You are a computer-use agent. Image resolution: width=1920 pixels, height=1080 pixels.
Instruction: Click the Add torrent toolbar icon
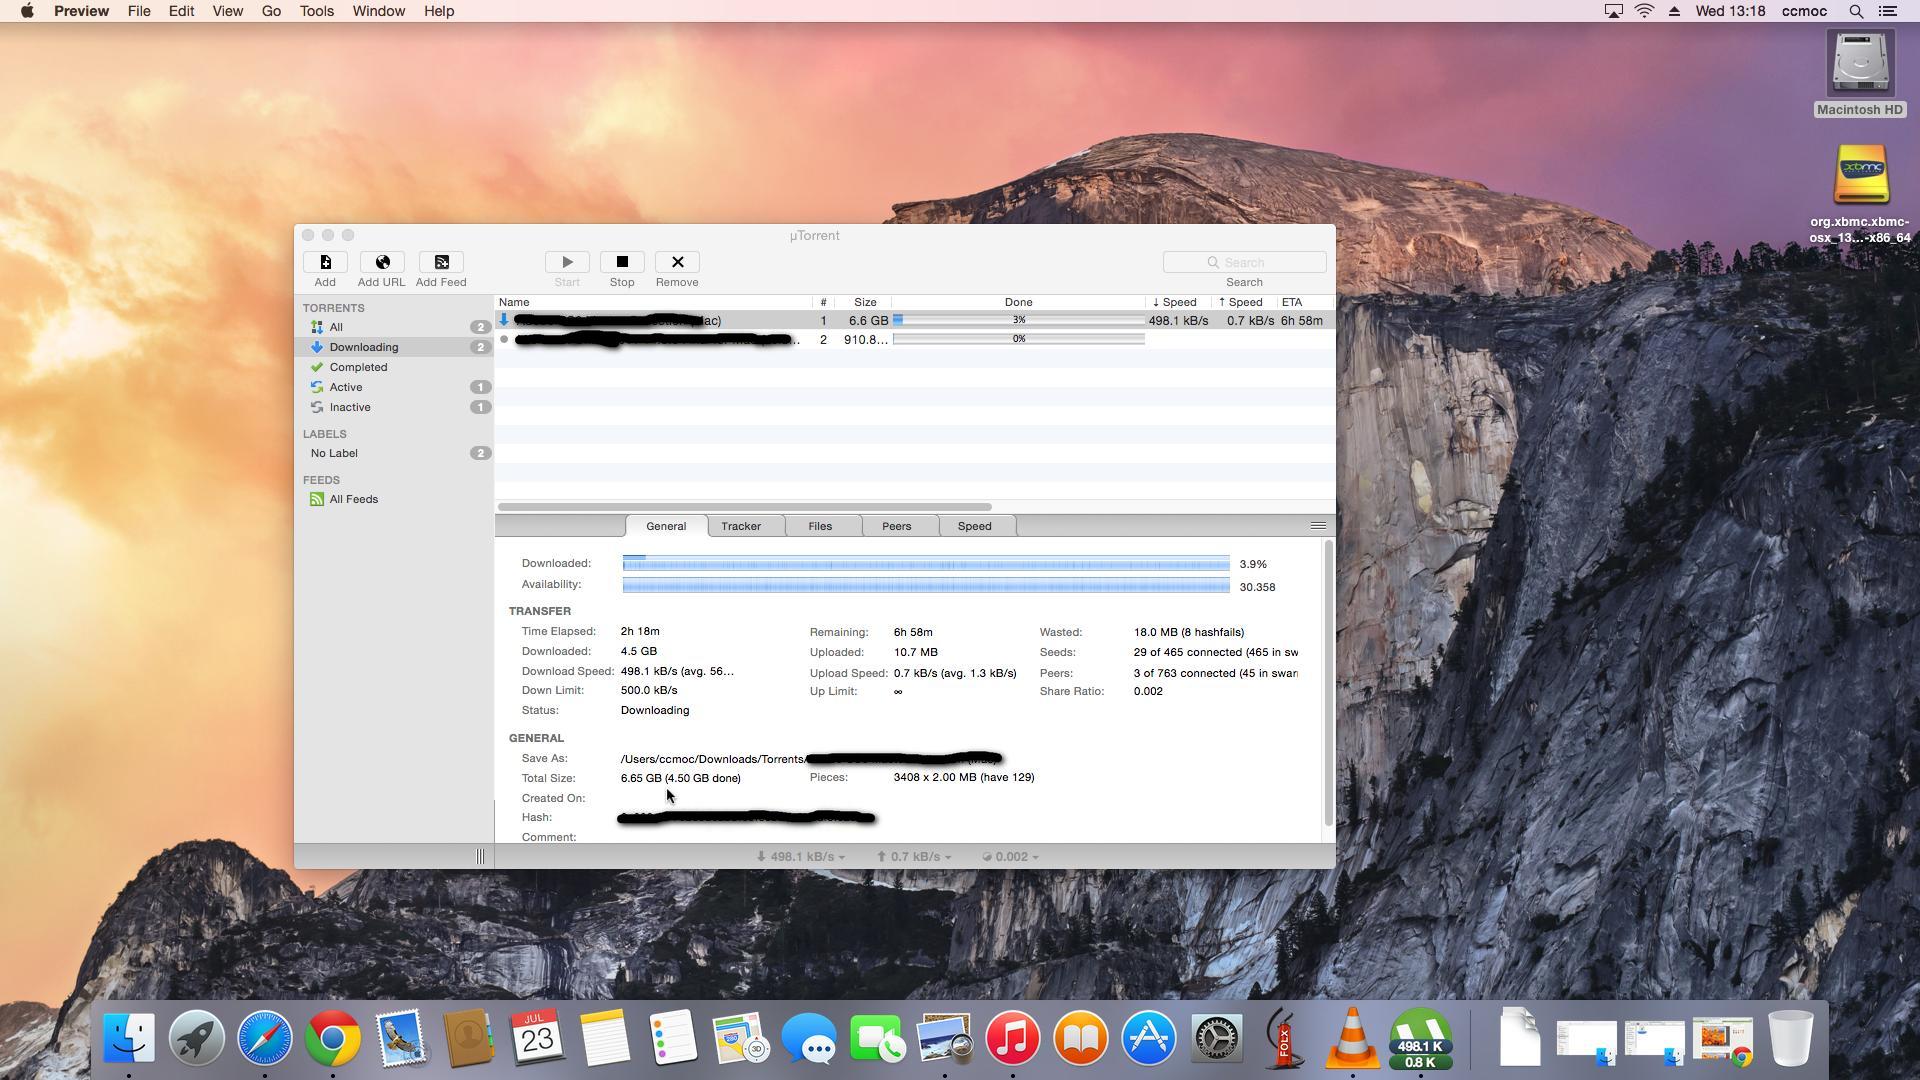pyautogui.click(x=325, y=262)
